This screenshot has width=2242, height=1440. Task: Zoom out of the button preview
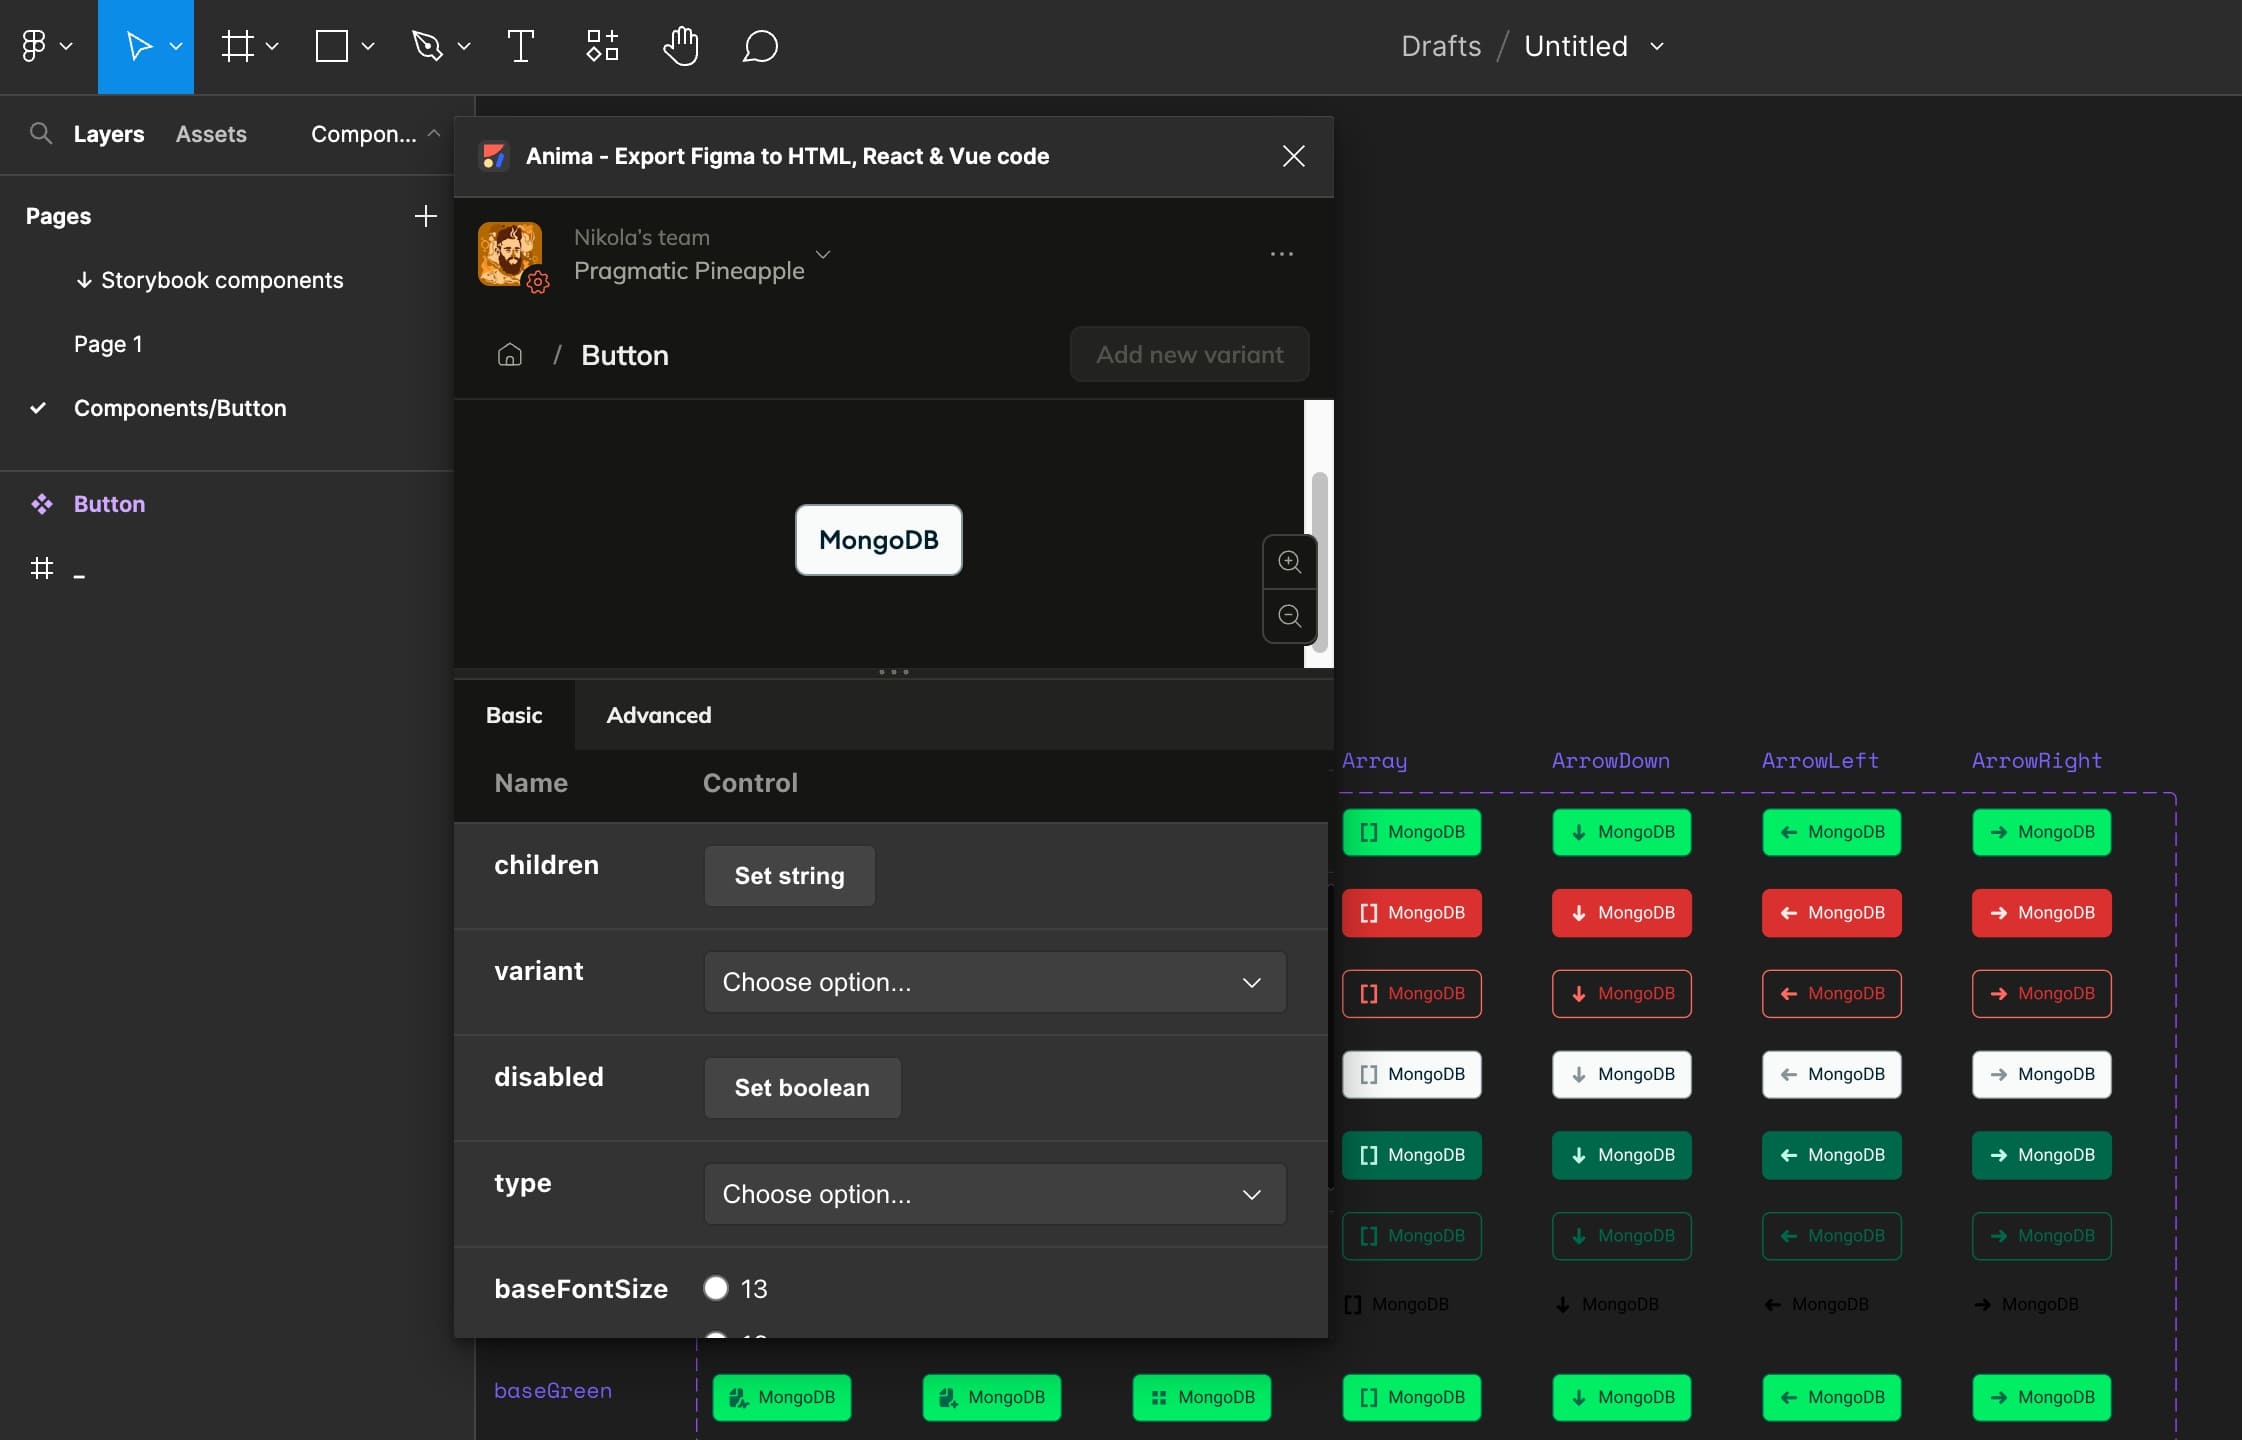(1289, 616)
